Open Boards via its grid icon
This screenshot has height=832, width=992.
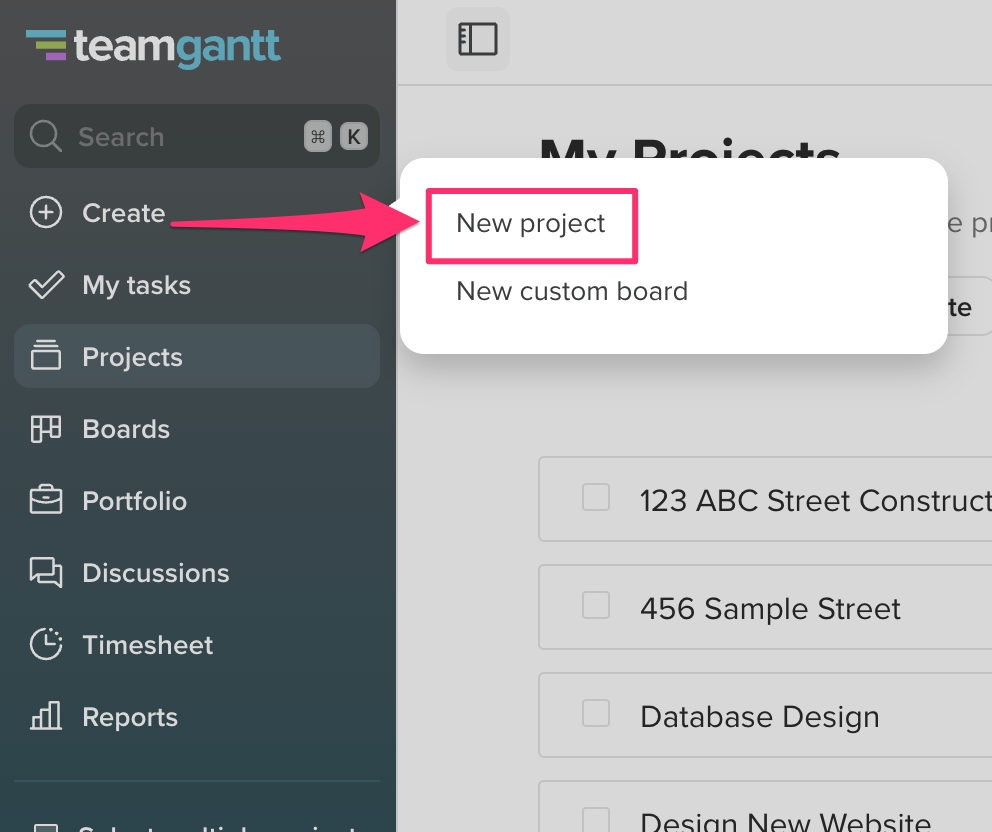click(46, 429)
